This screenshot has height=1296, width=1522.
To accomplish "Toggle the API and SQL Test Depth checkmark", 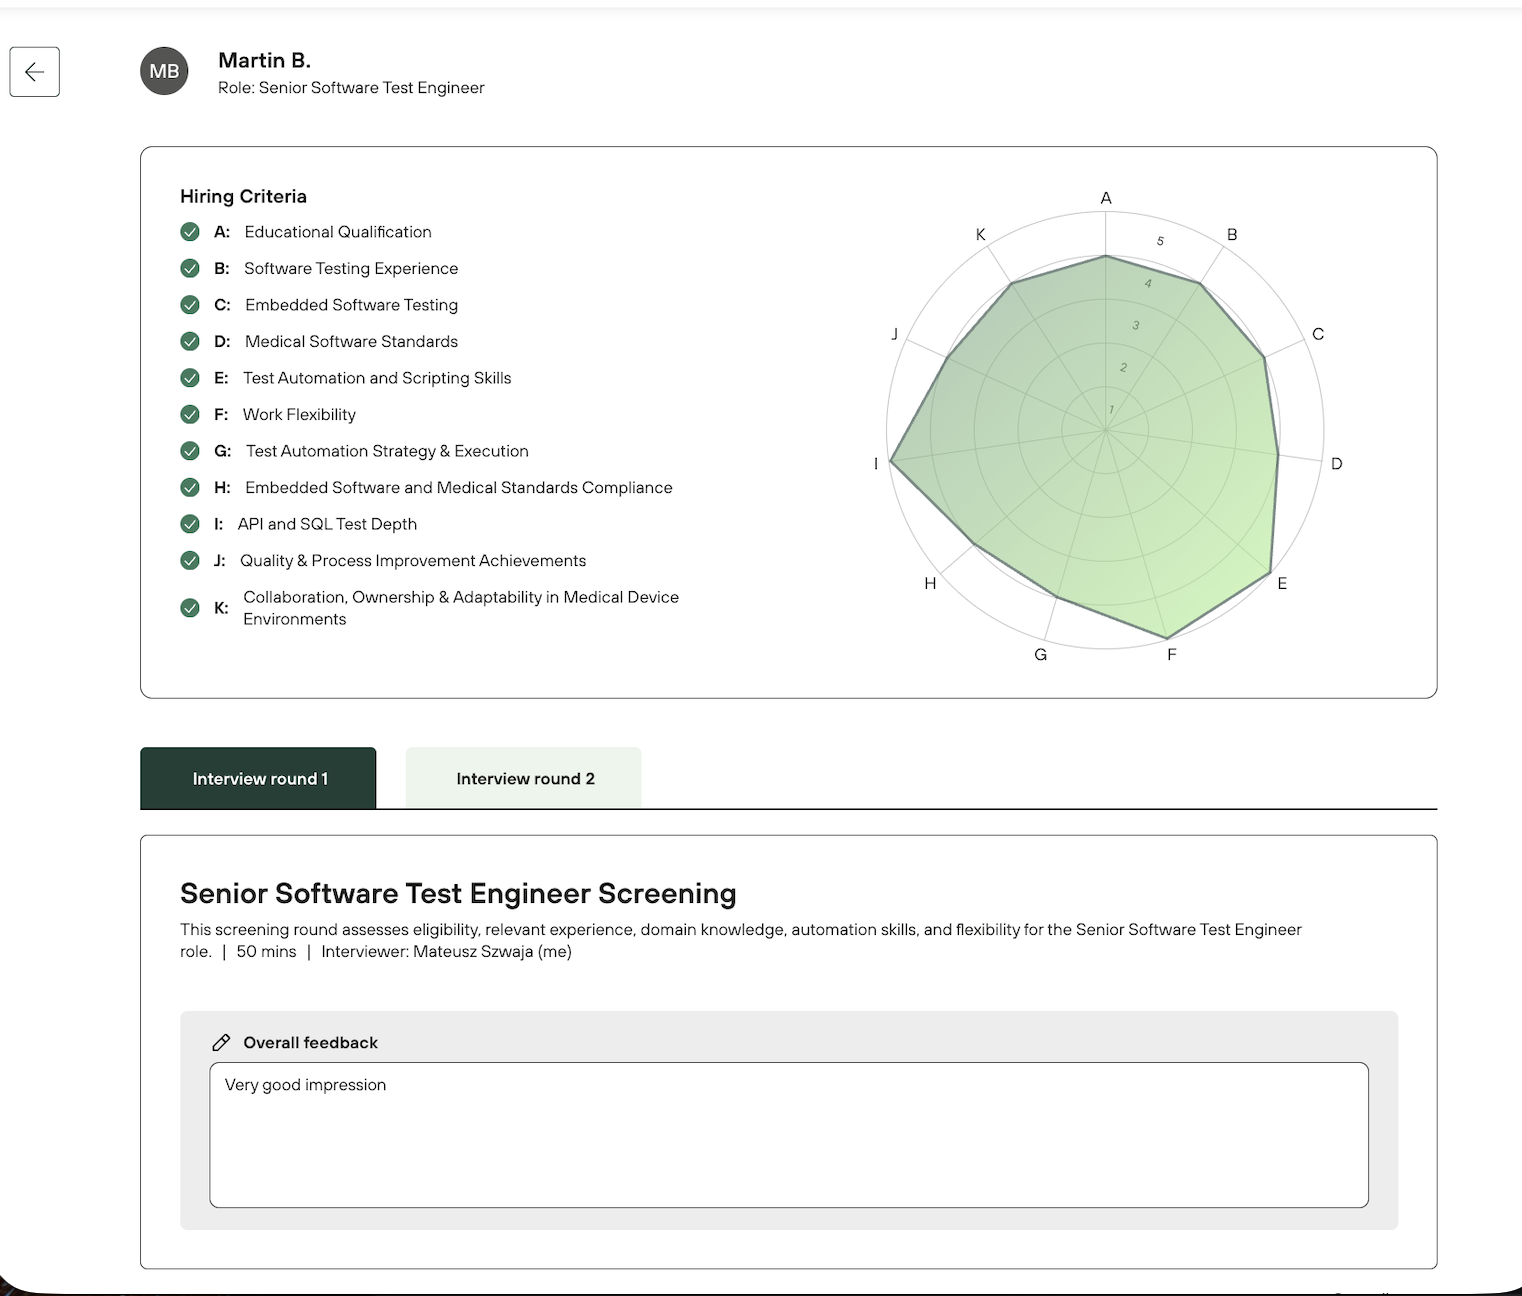I will pos(190,524).
